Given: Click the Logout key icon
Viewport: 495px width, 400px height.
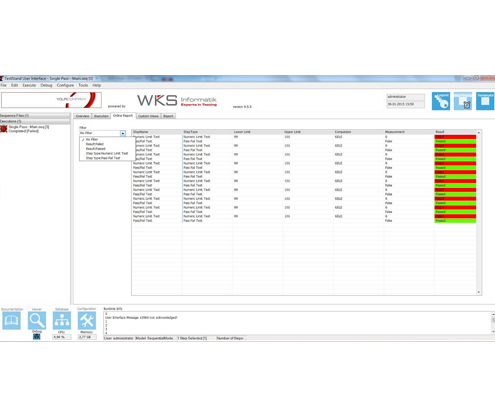Looking at the screenshot, I should click(x=441, y=101).
